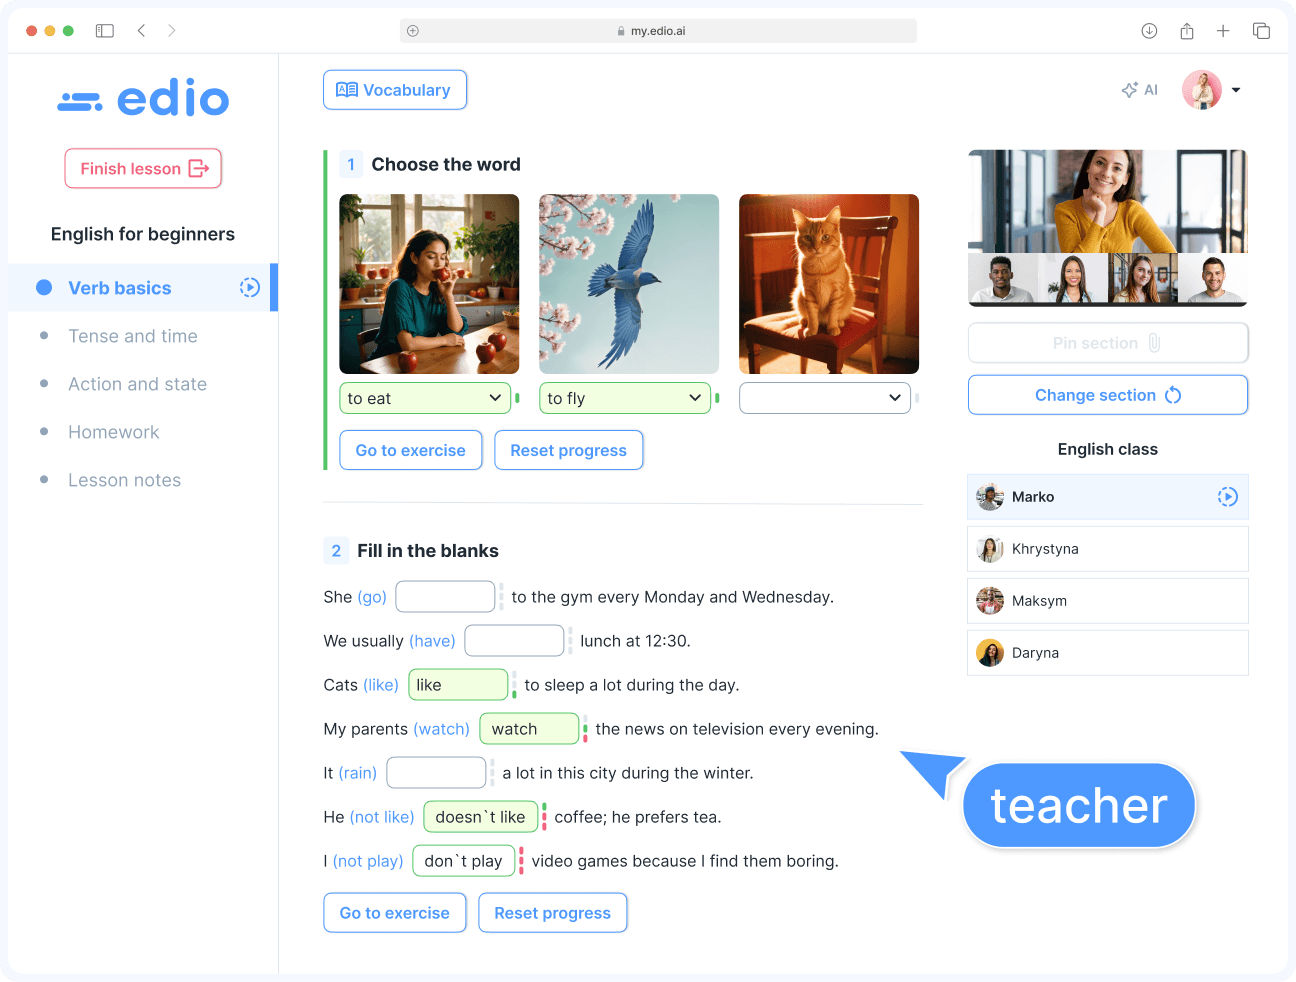Open the 'to eat' verb dropdown

(424, 397)
